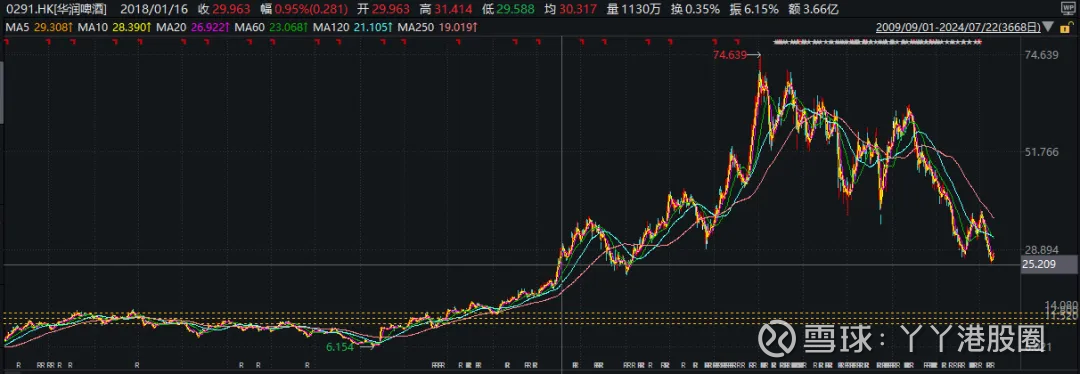Select the MA10 28.390 indicator label
Screen dimensions: 1080x374
(x=113, y=28)
